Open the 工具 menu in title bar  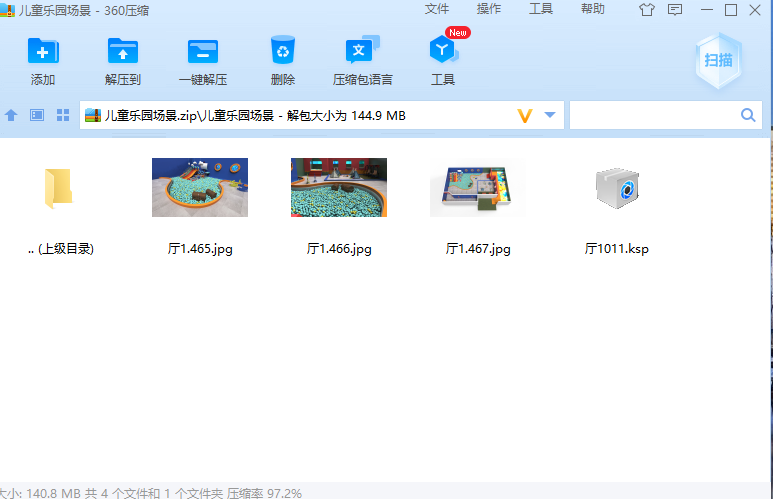pyautogui.click(x=541, y=9)
